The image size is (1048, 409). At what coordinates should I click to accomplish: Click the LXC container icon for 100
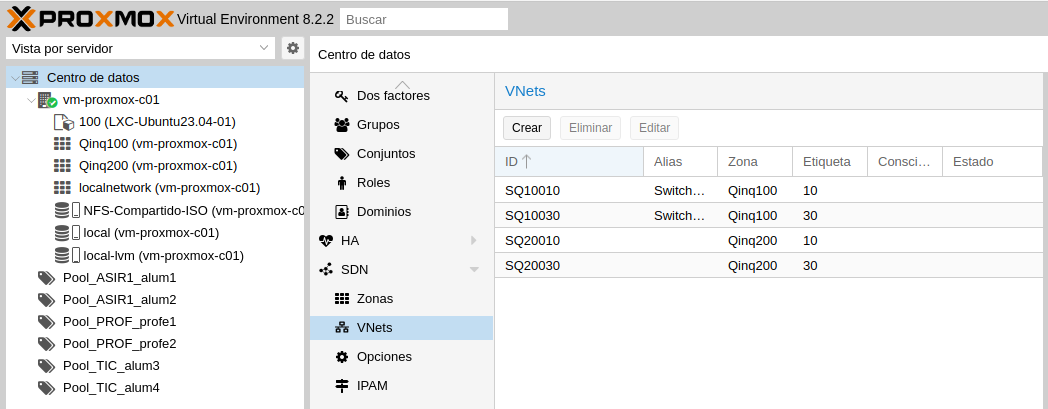tap(63, 122)
